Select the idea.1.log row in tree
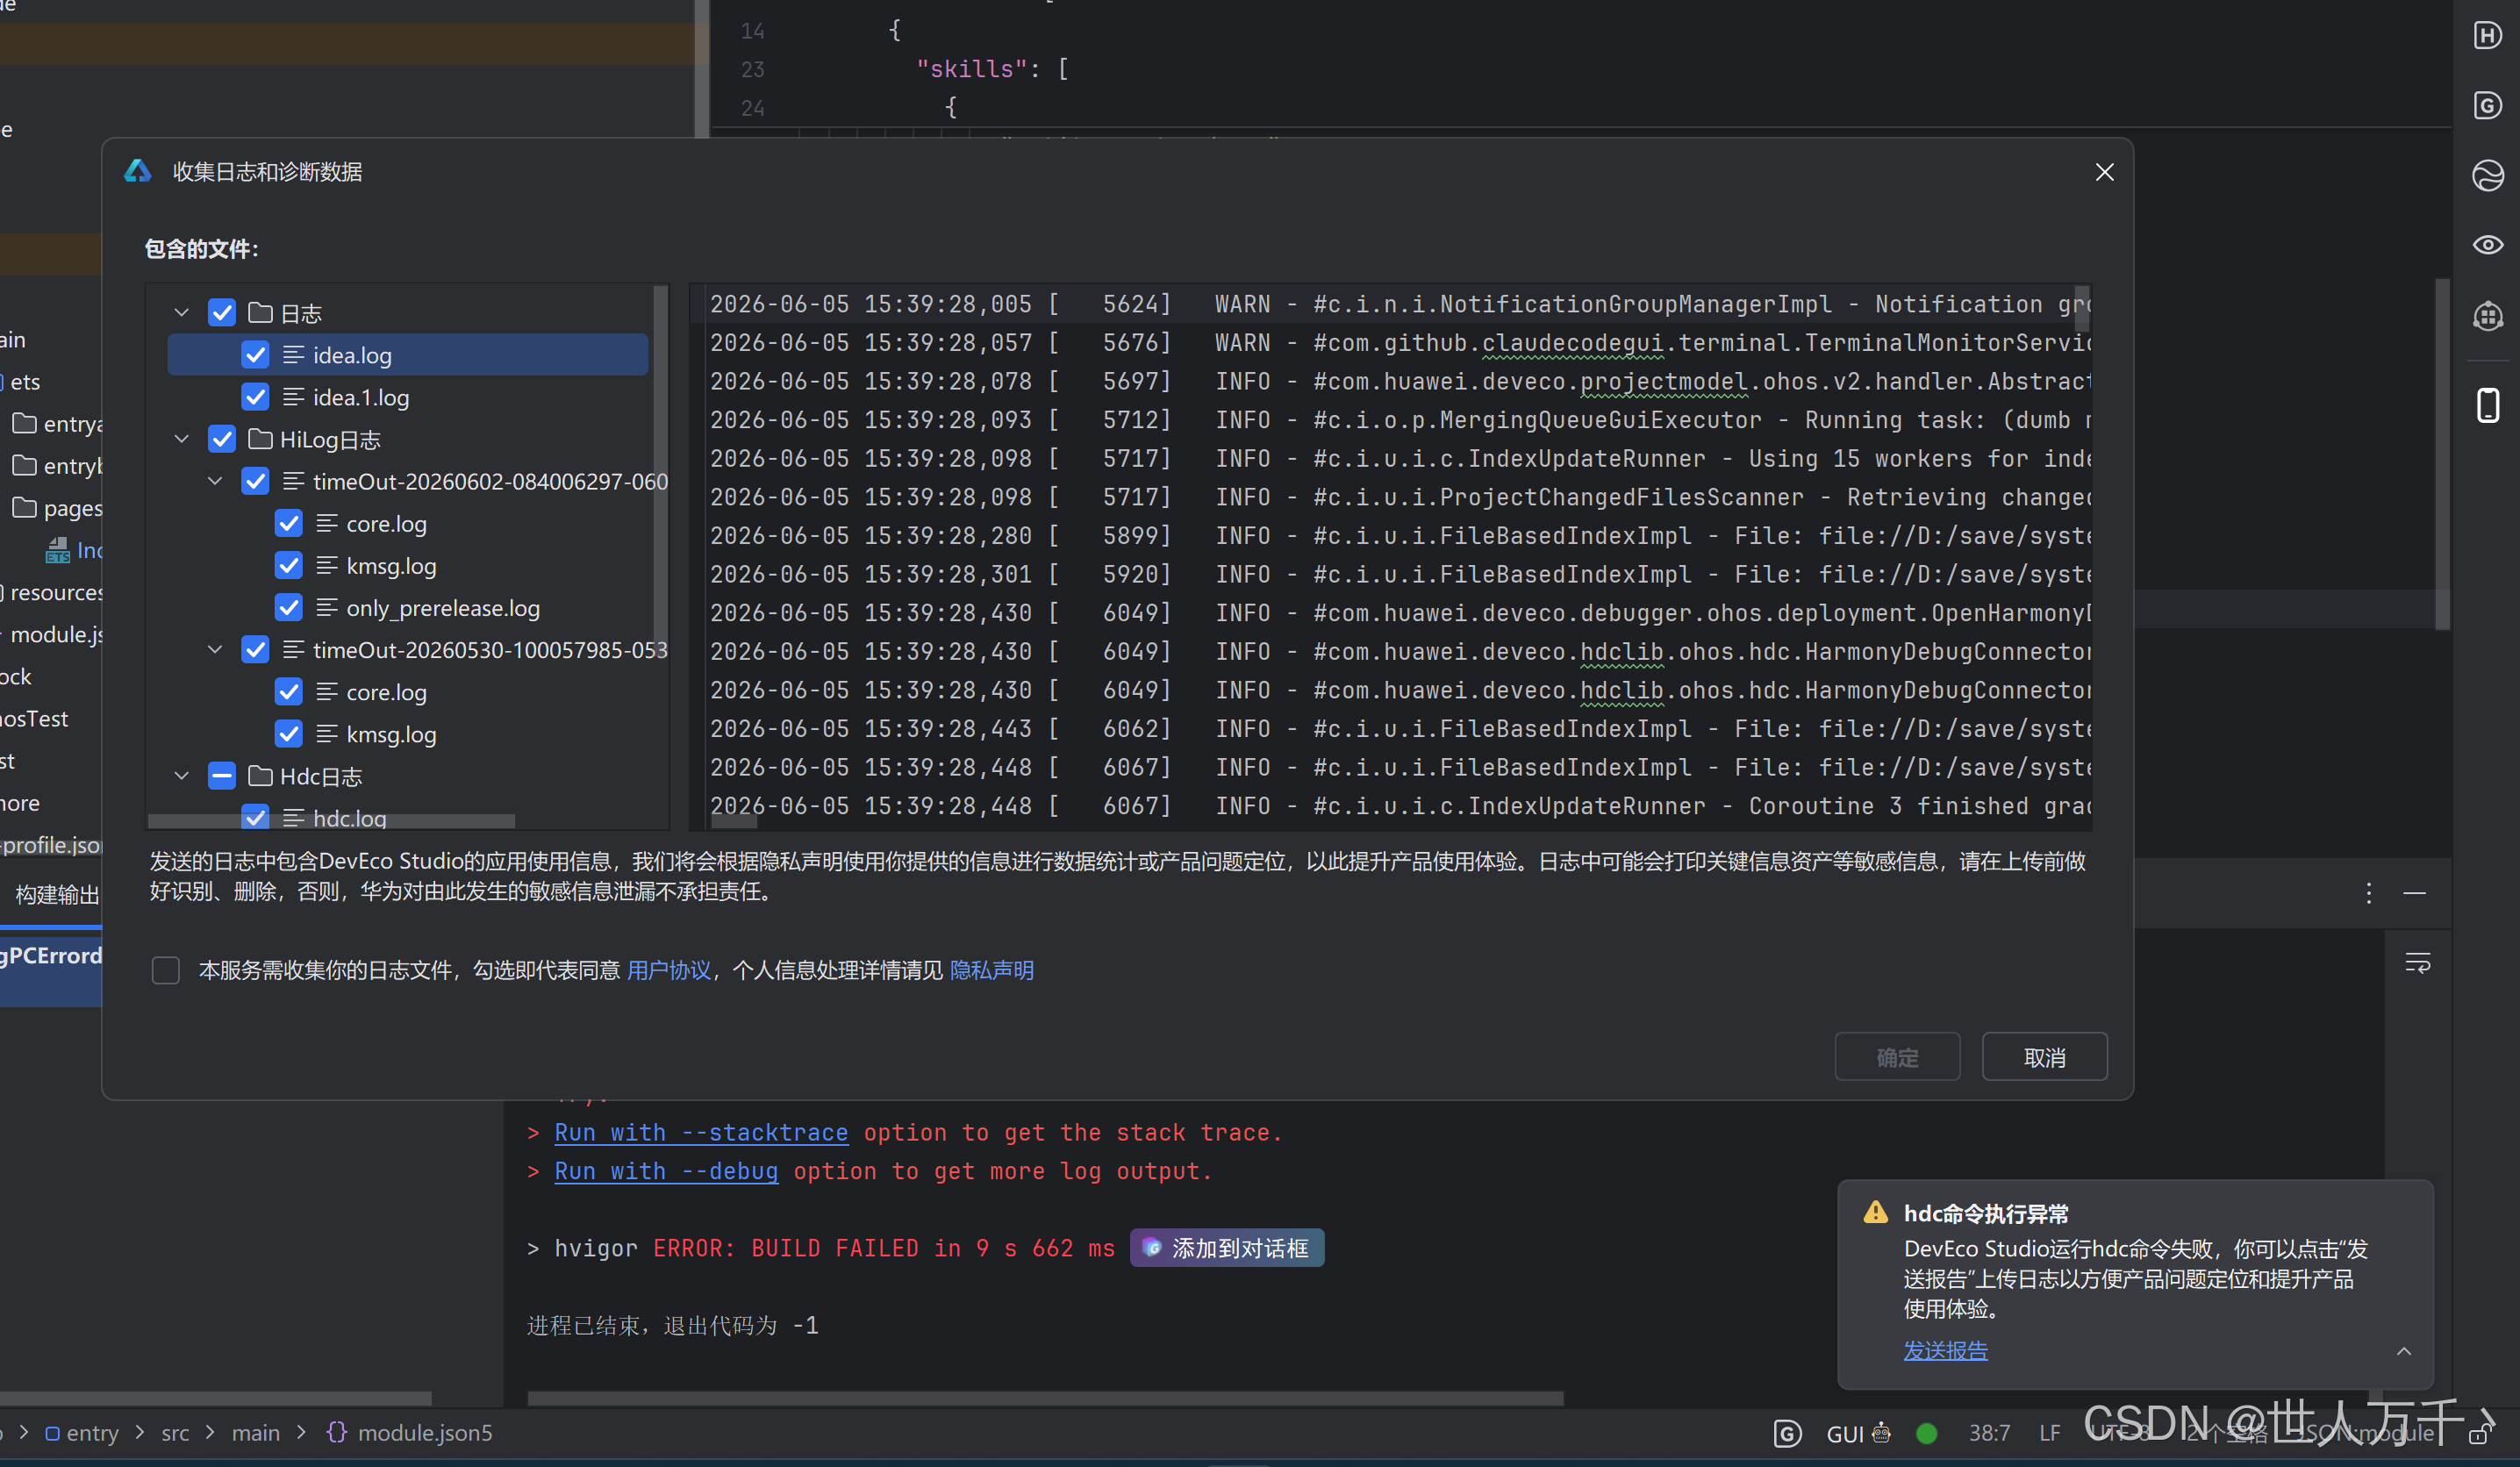2520x1467 pixels. [x=408, y=397]
